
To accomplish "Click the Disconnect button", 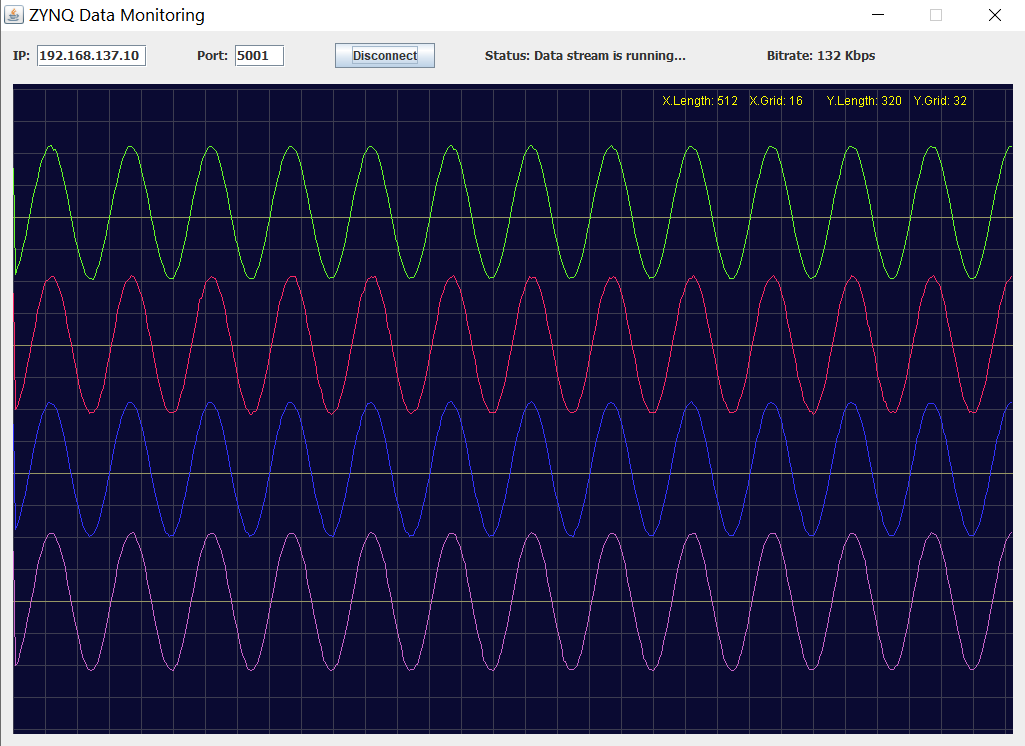I will click(384, 56).
